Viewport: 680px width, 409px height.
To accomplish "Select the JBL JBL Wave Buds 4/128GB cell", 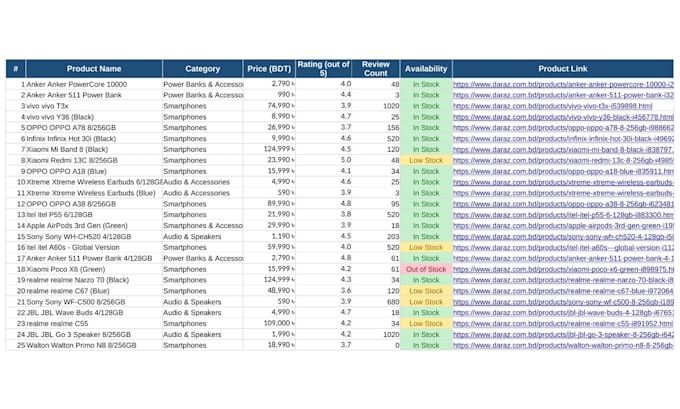I will tap(94, 313).
